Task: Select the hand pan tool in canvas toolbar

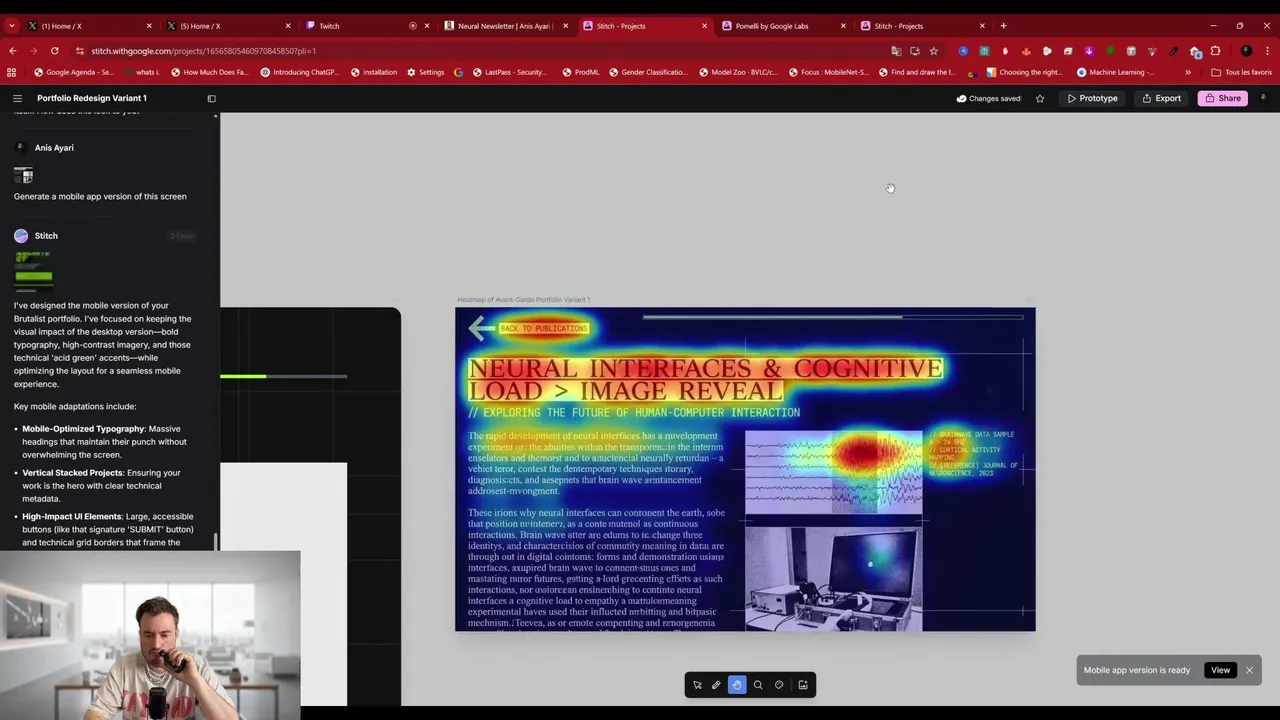Action: click(737, 685)
